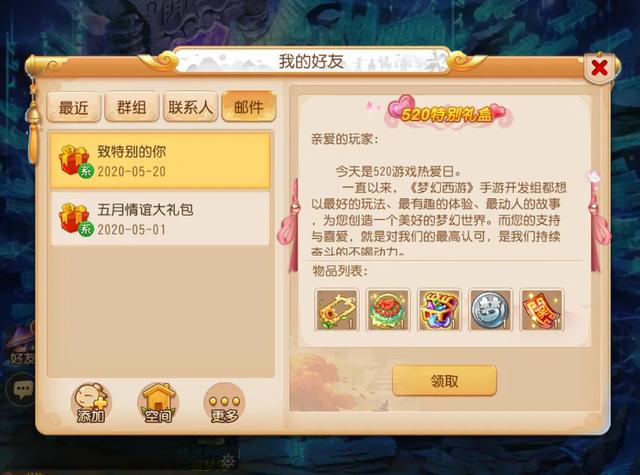The image size is (640, 475).
Task: Click the chat bubble icon on left edge
Action: coord(22,389)
